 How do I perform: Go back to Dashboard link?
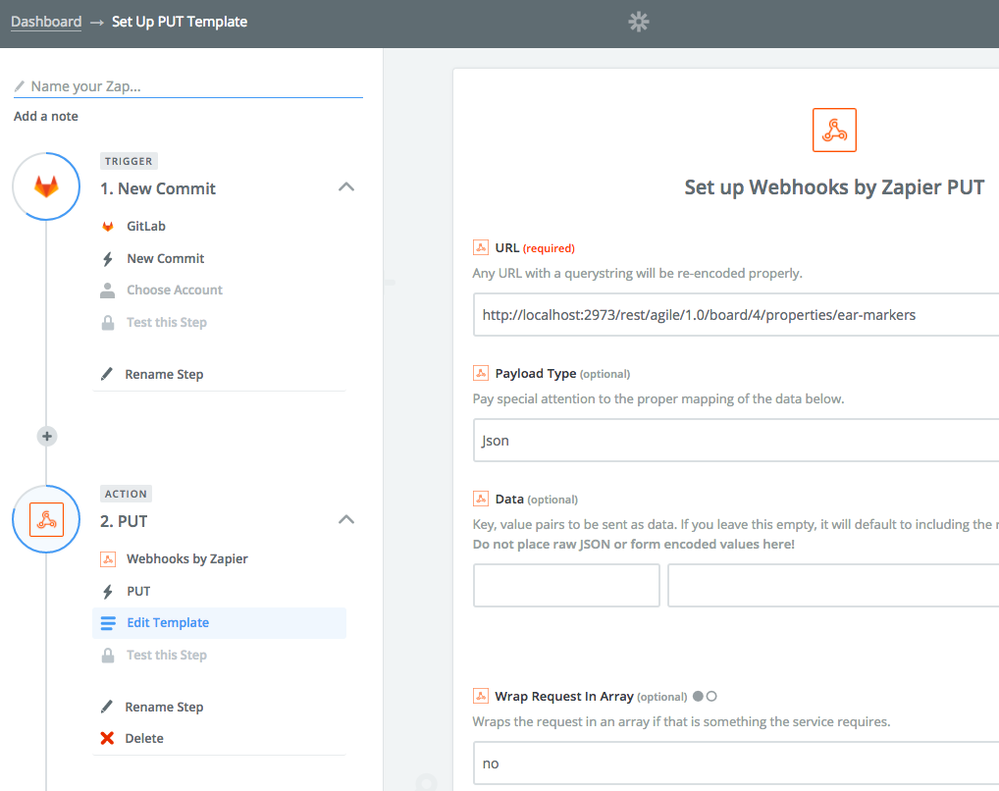point(46,22)
